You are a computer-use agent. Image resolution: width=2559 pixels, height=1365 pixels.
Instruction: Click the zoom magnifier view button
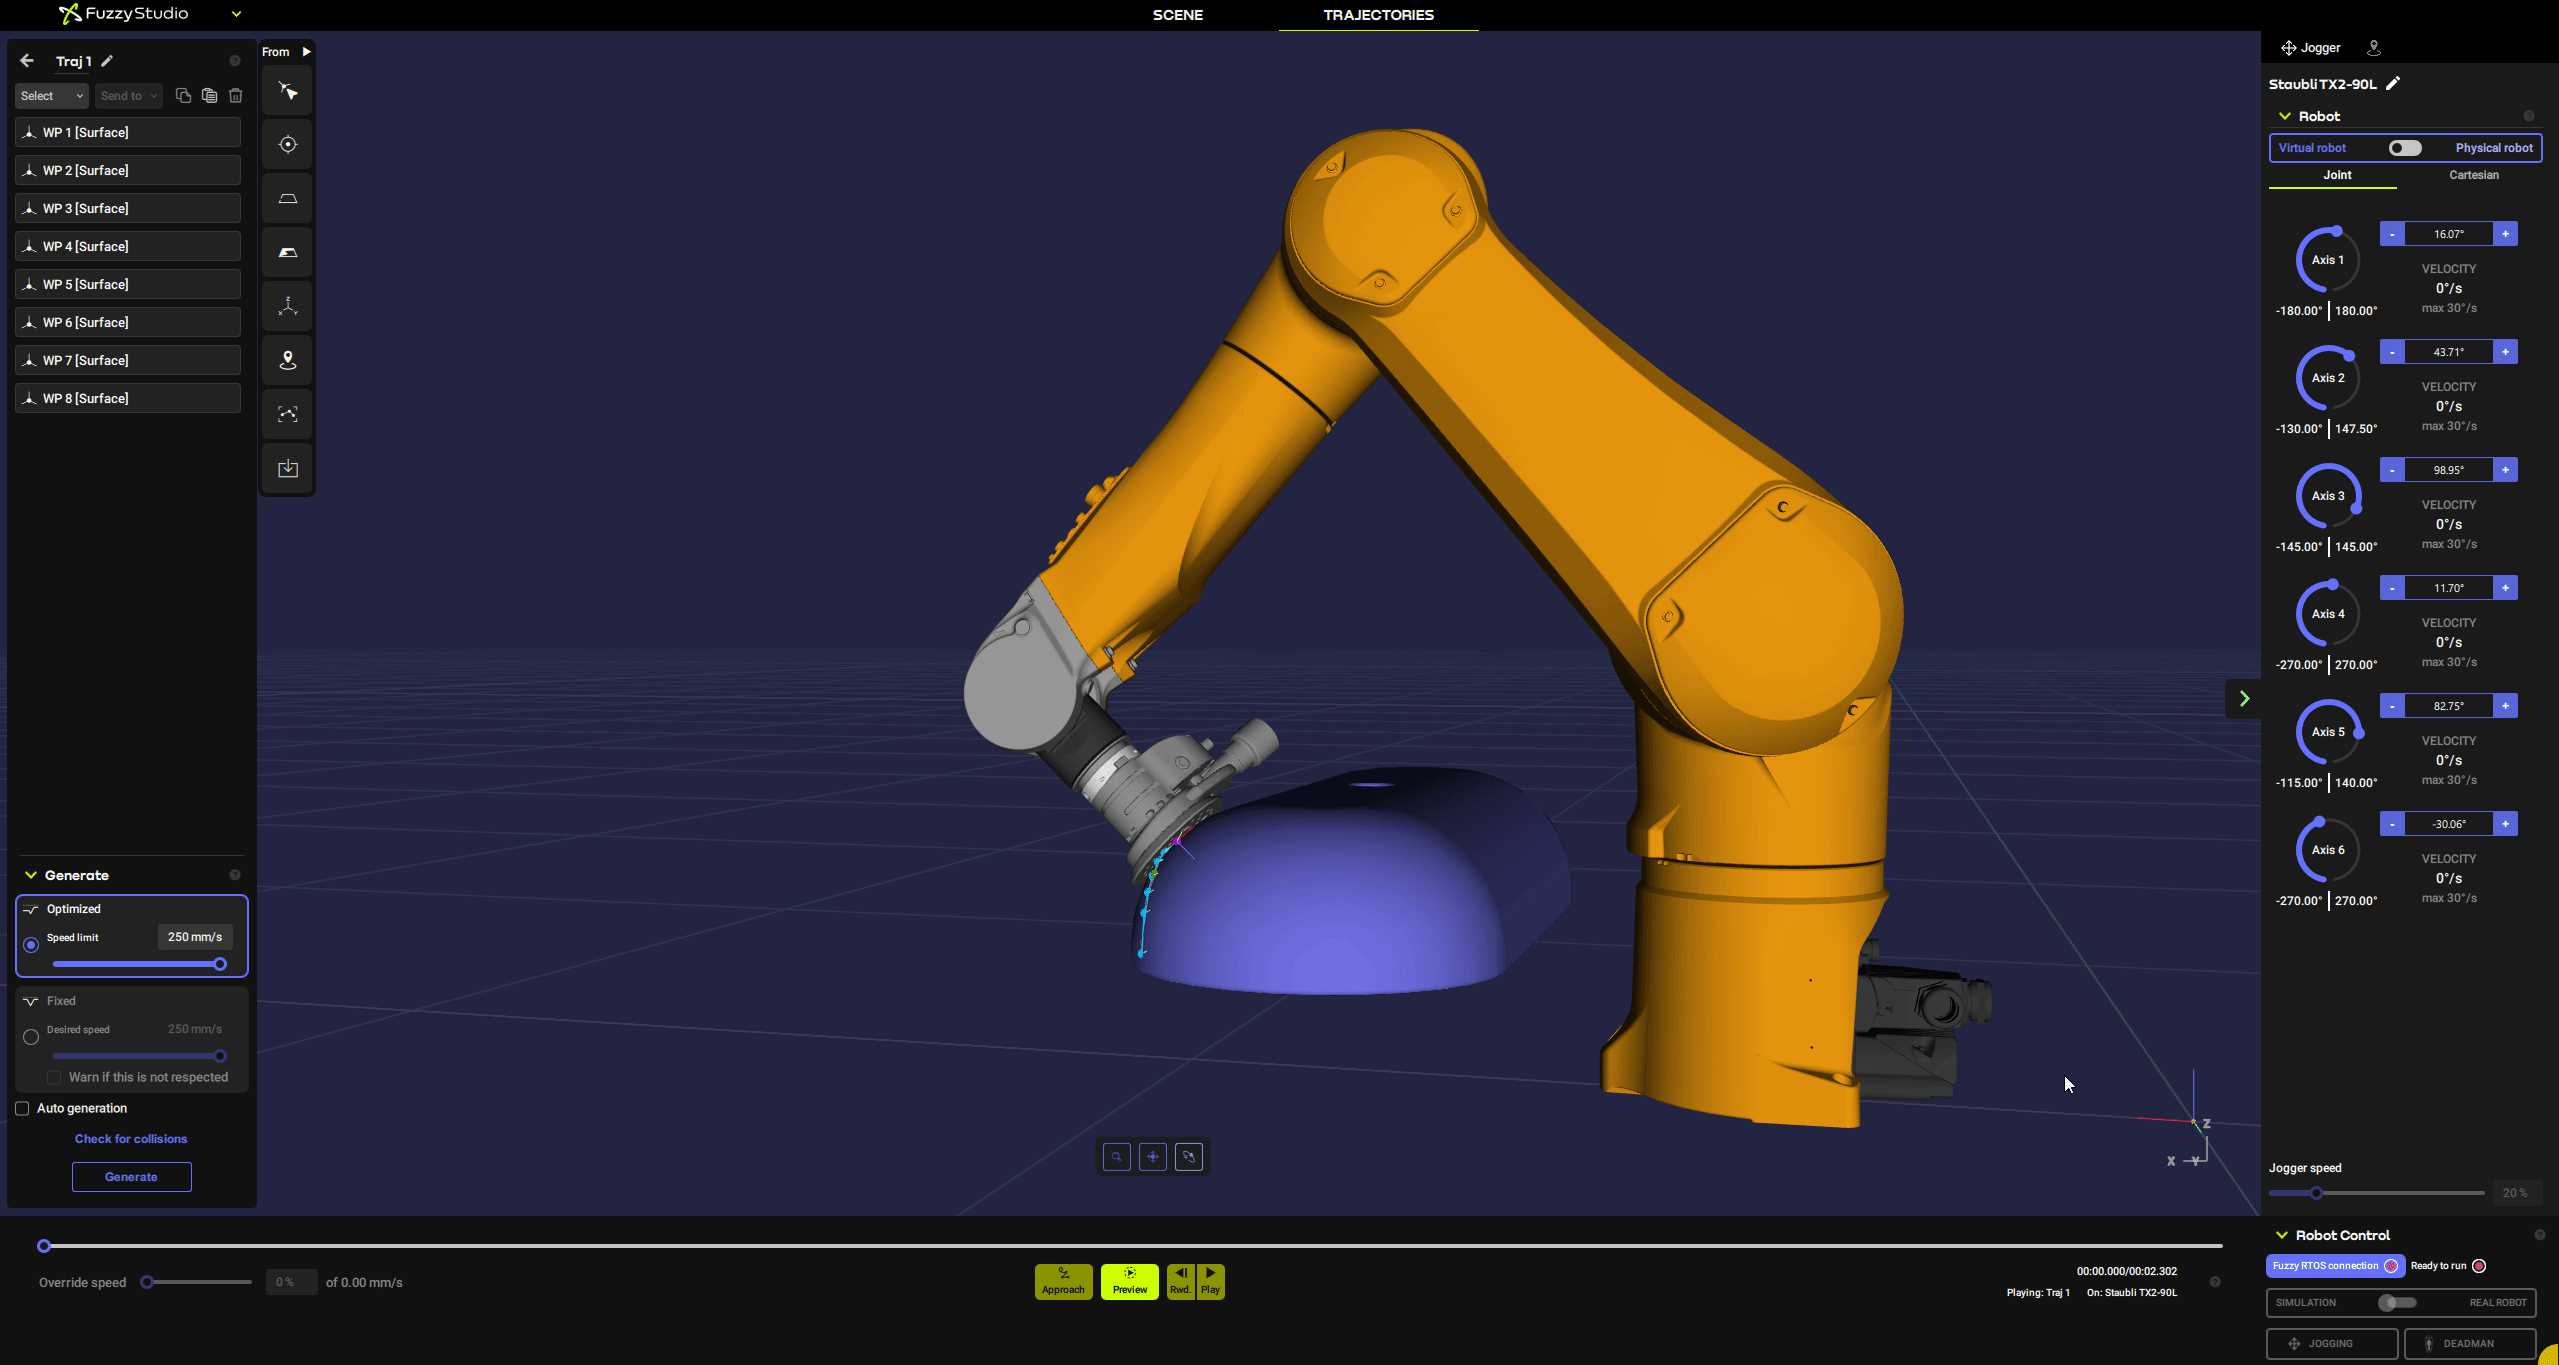point(1117,1157)
